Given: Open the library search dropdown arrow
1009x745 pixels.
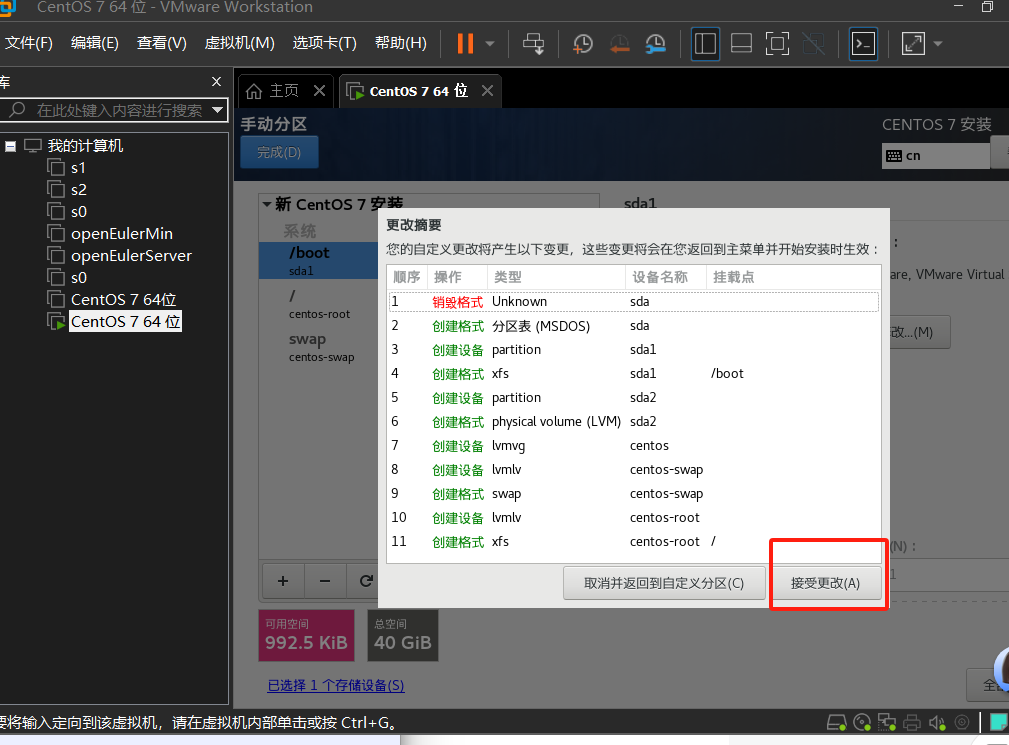Looking at the screenshot, I should pos(218,110).
